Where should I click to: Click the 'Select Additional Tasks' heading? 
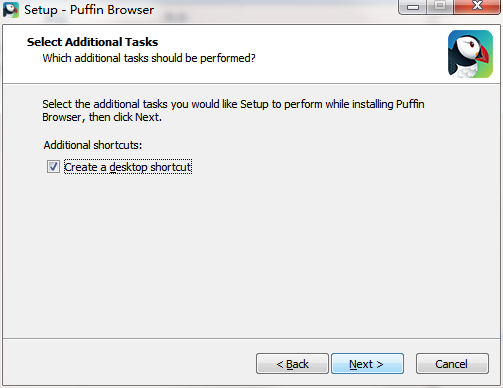coord(92,42)
